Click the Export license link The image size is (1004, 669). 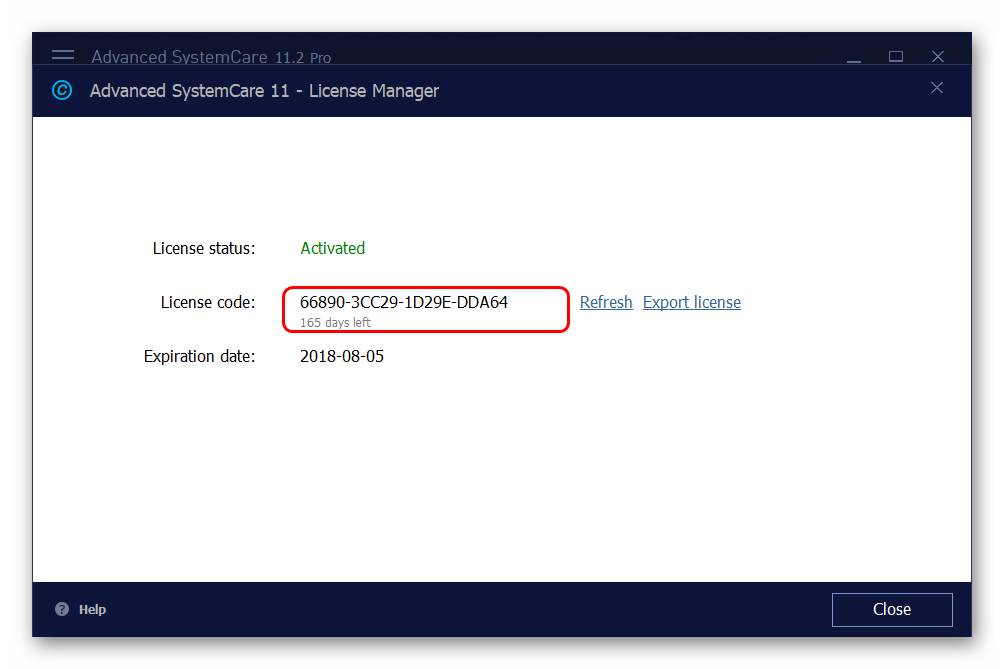click(692, 302)
